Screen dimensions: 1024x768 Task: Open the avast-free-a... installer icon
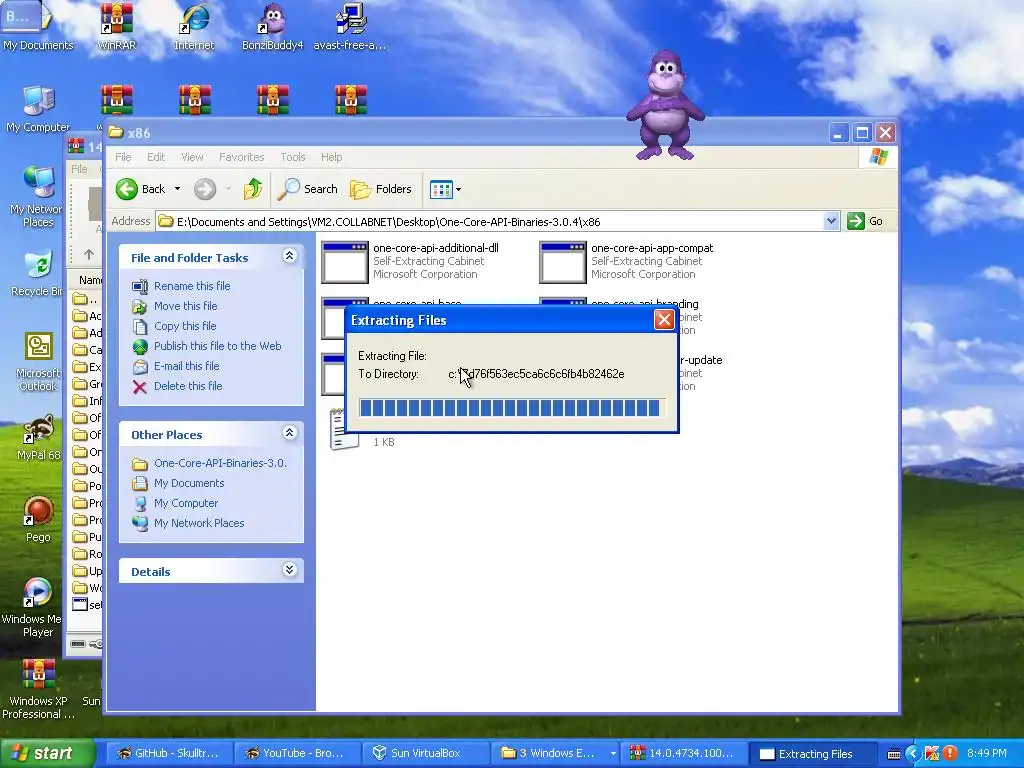tap(350, 27)
